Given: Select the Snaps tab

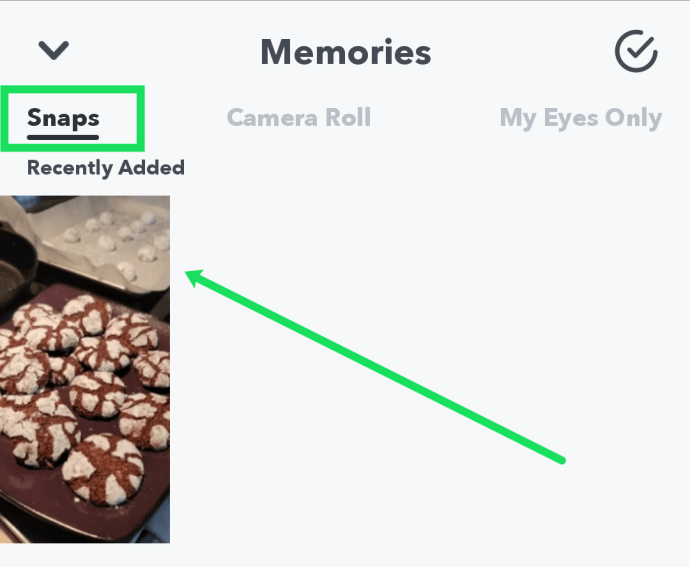Looking at the screenshot, I should [x=63, y=117].
